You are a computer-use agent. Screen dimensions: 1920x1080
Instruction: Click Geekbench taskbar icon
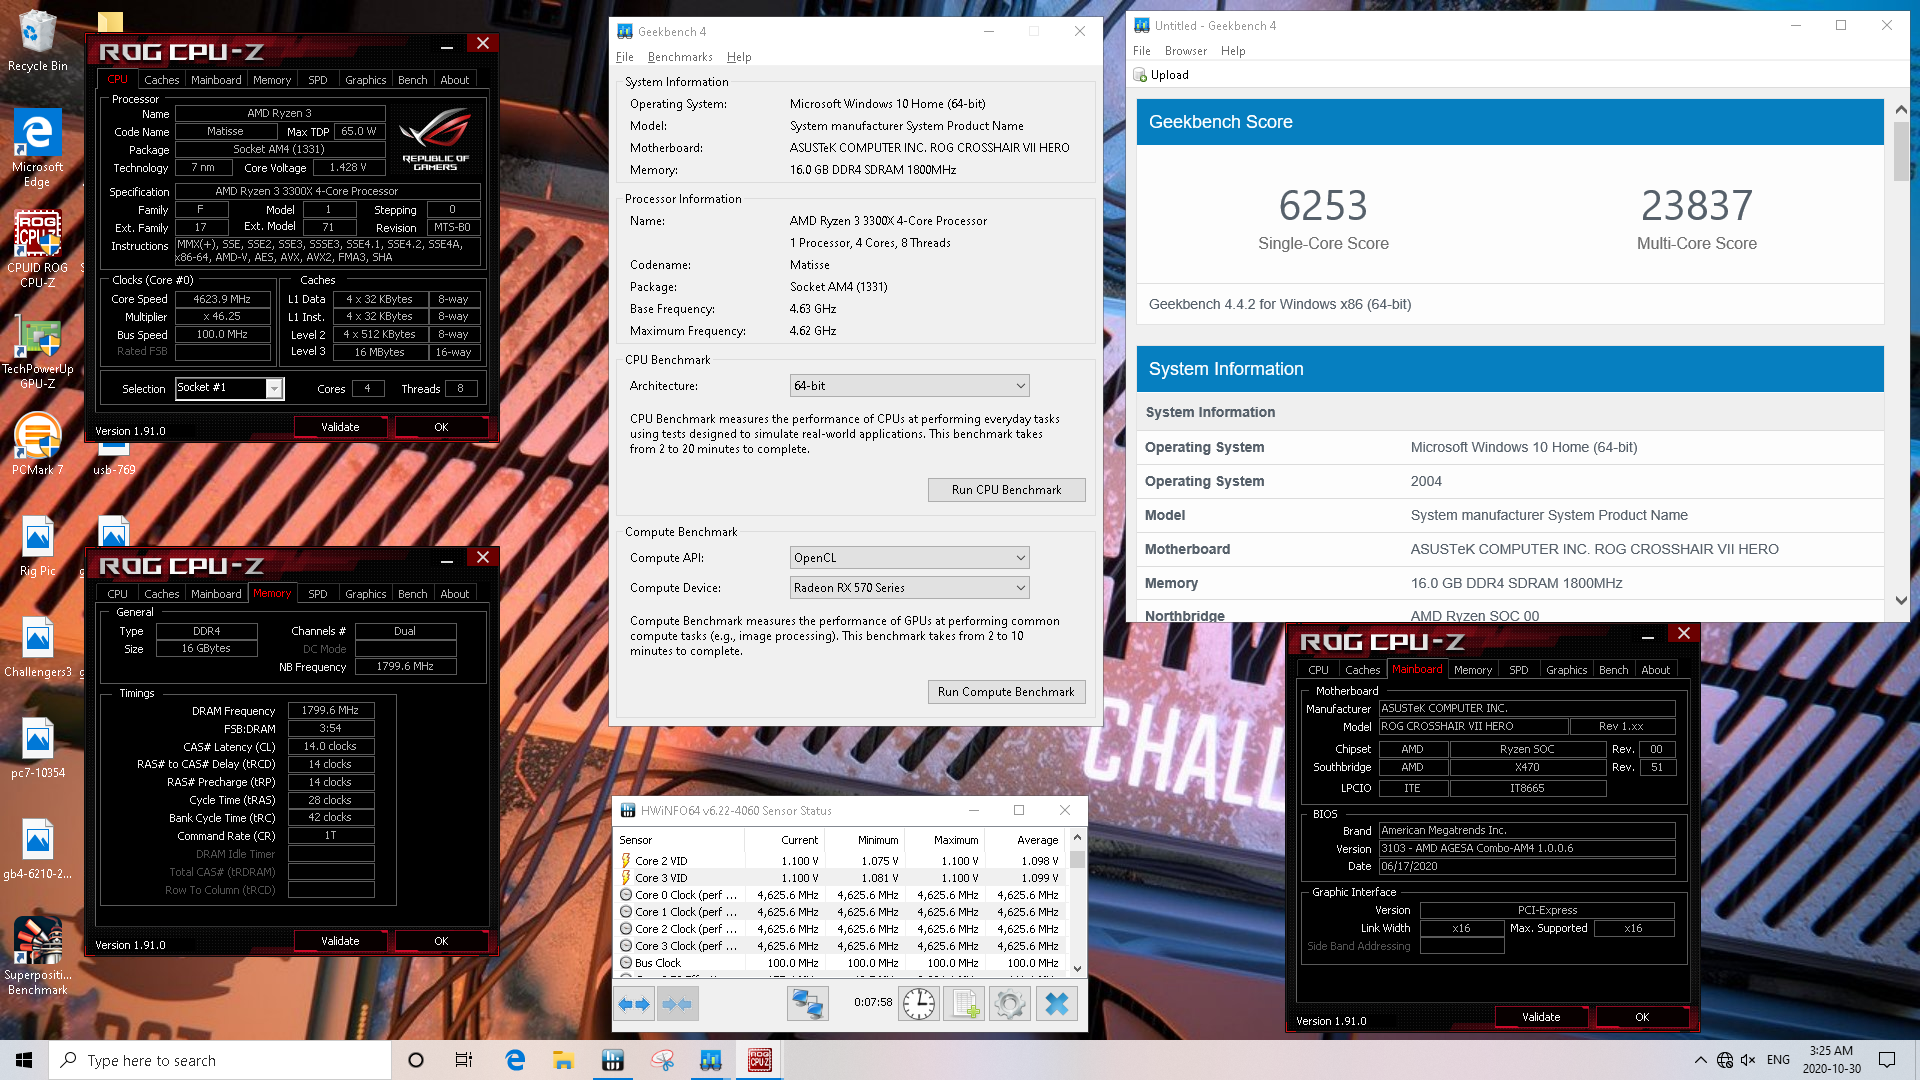click(x=711, y=1060)
